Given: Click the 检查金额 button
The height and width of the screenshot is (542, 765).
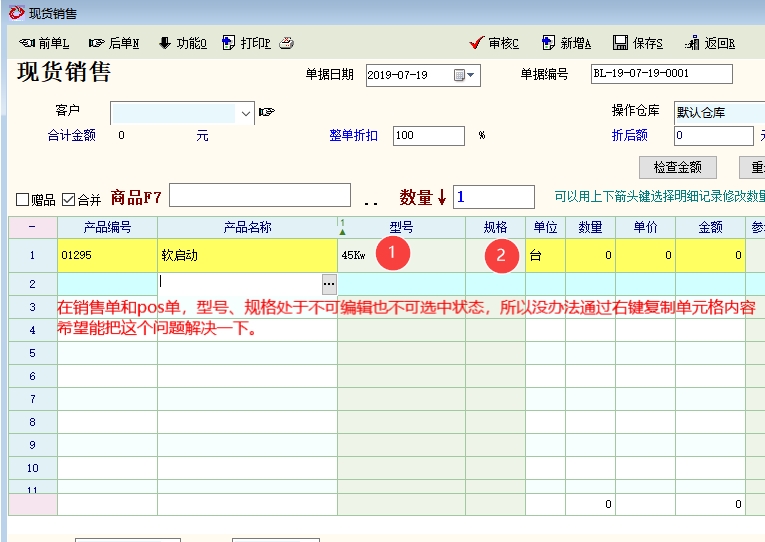Looking at the screenshot, I should [x=677, y=167].
